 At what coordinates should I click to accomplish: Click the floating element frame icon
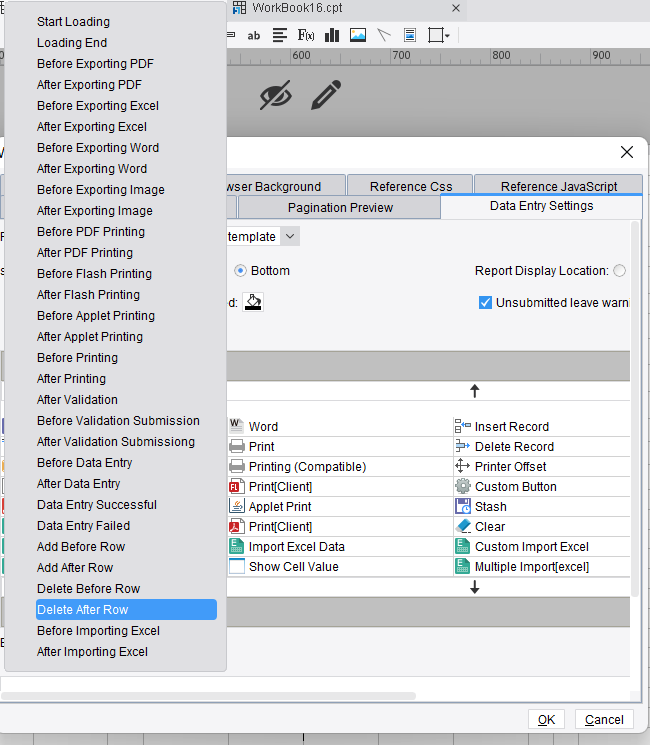[435, 35]
